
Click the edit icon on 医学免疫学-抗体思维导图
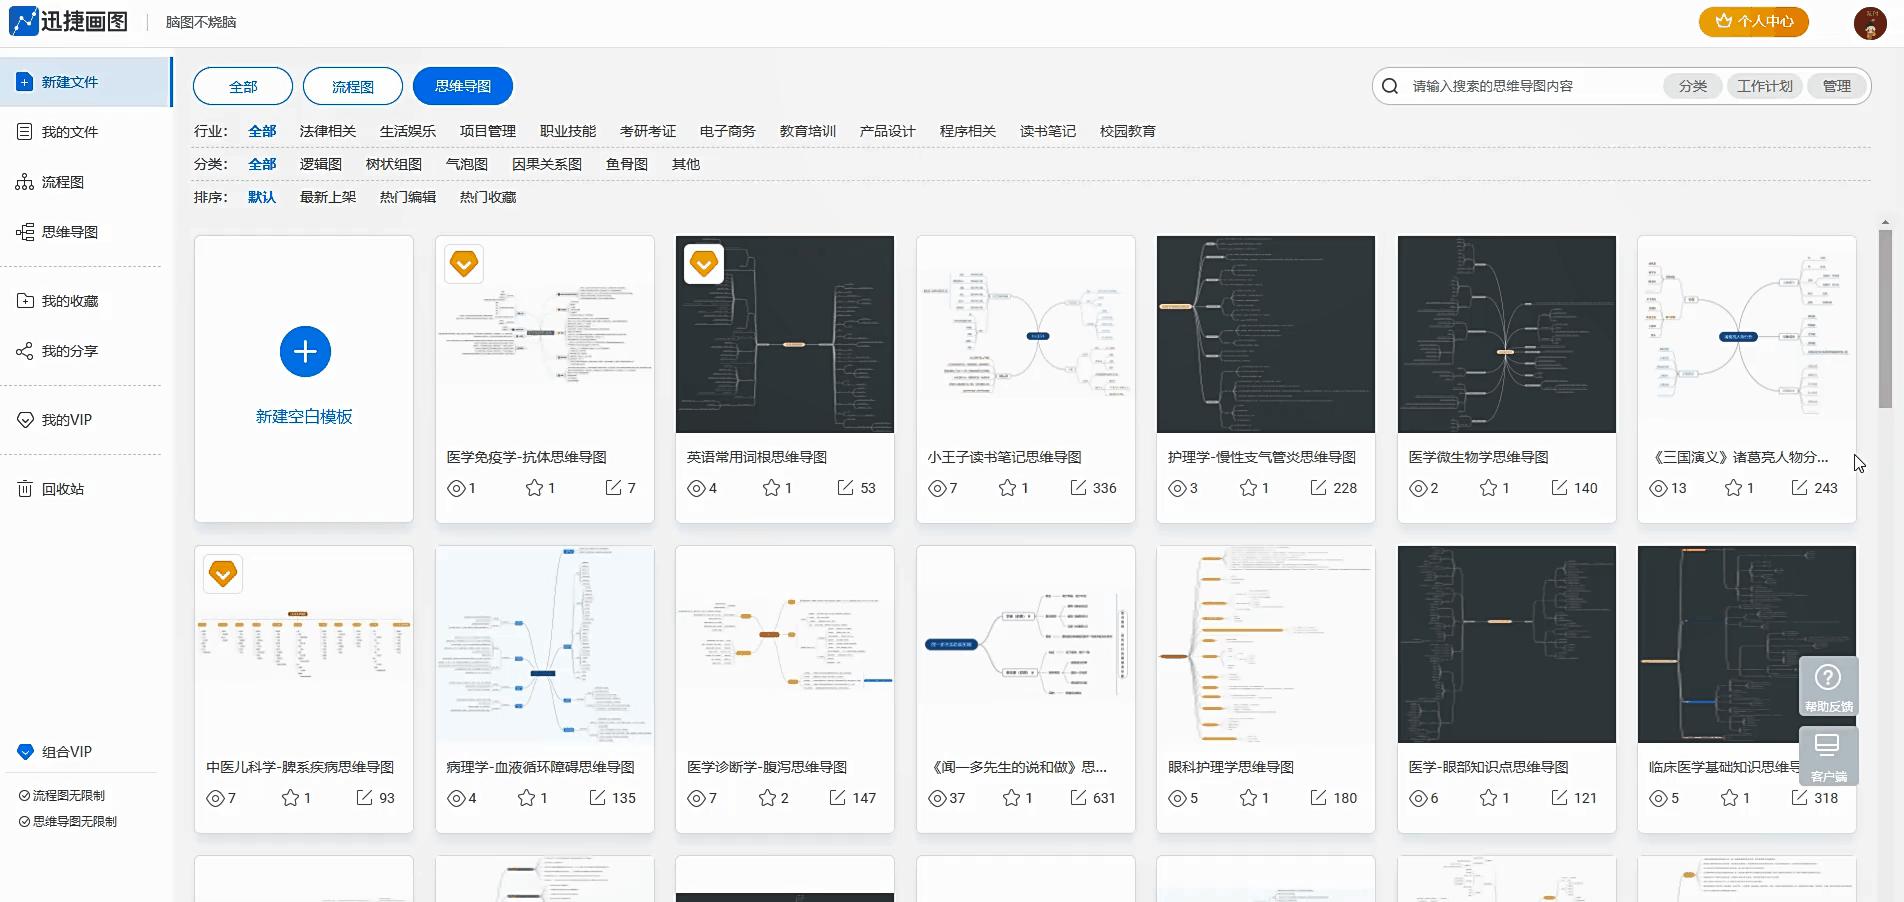pos(614,488)
